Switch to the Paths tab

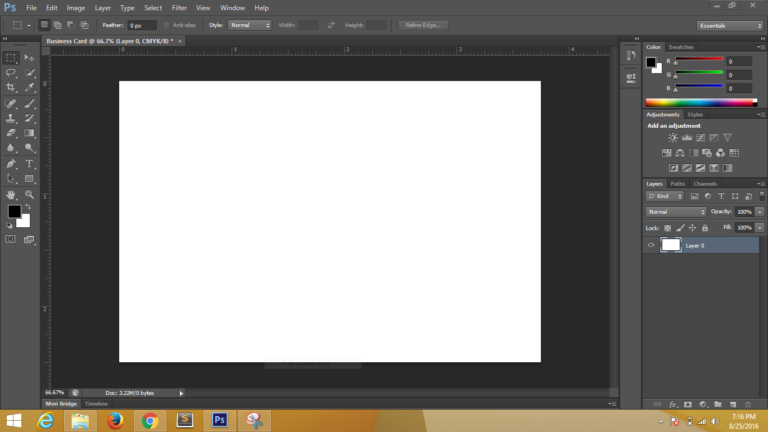coord(677,184)
